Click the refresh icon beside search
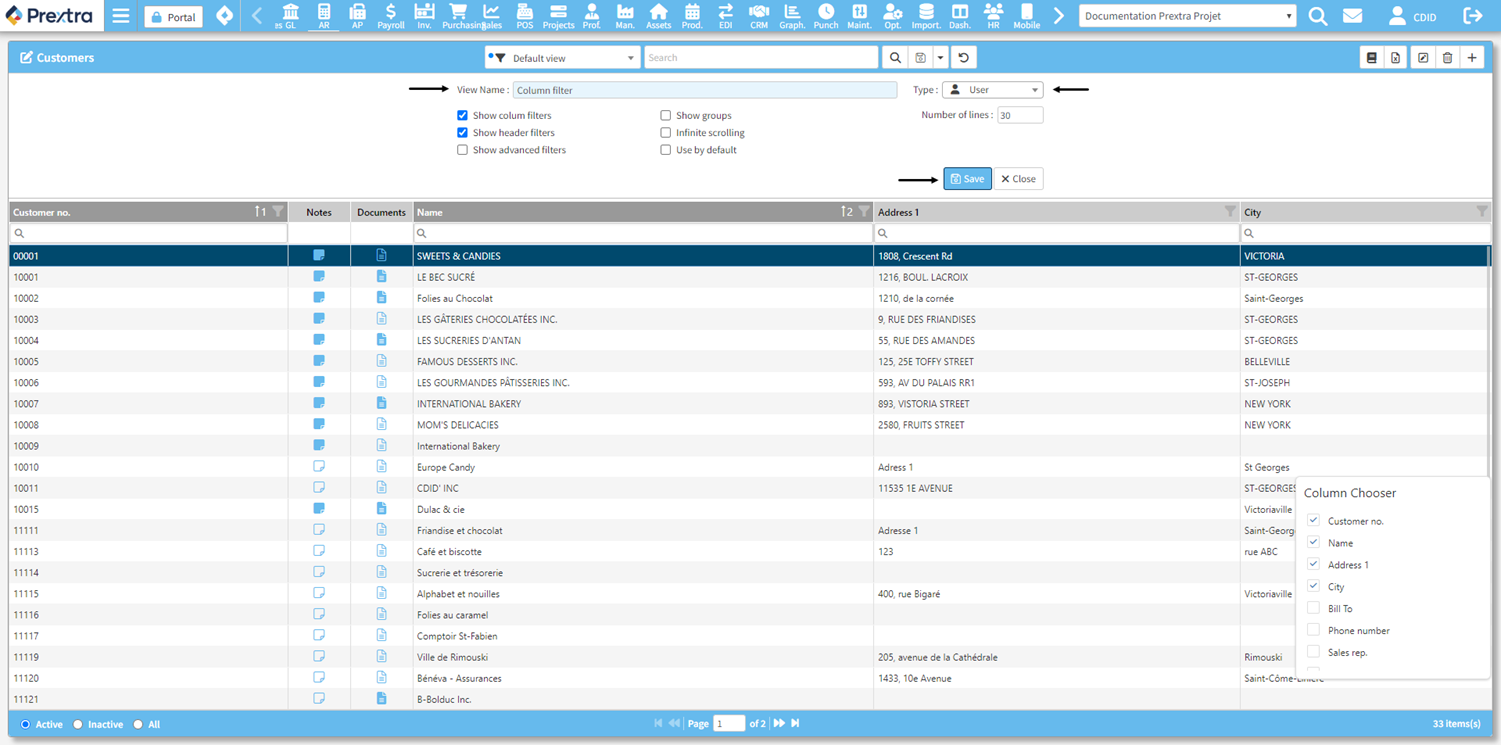The image size is (1501, 745). pos(963,58)
